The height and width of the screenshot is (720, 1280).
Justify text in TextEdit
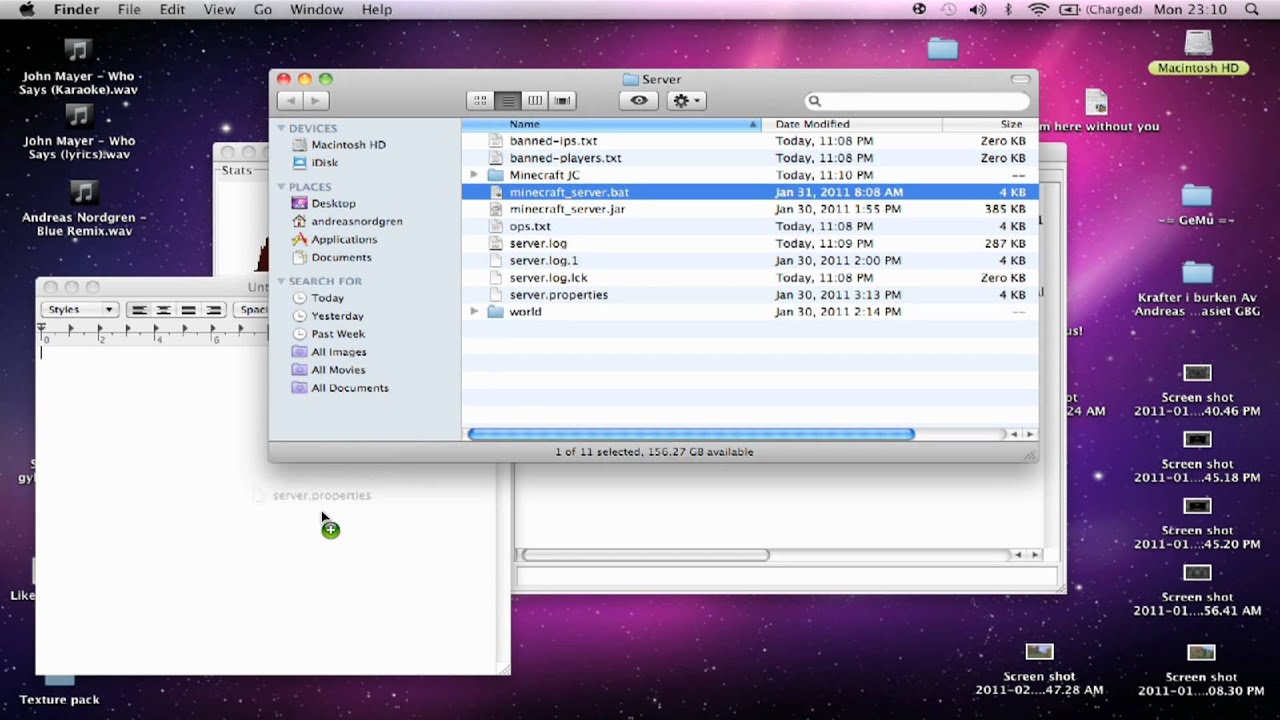click(x=188, y=310)
